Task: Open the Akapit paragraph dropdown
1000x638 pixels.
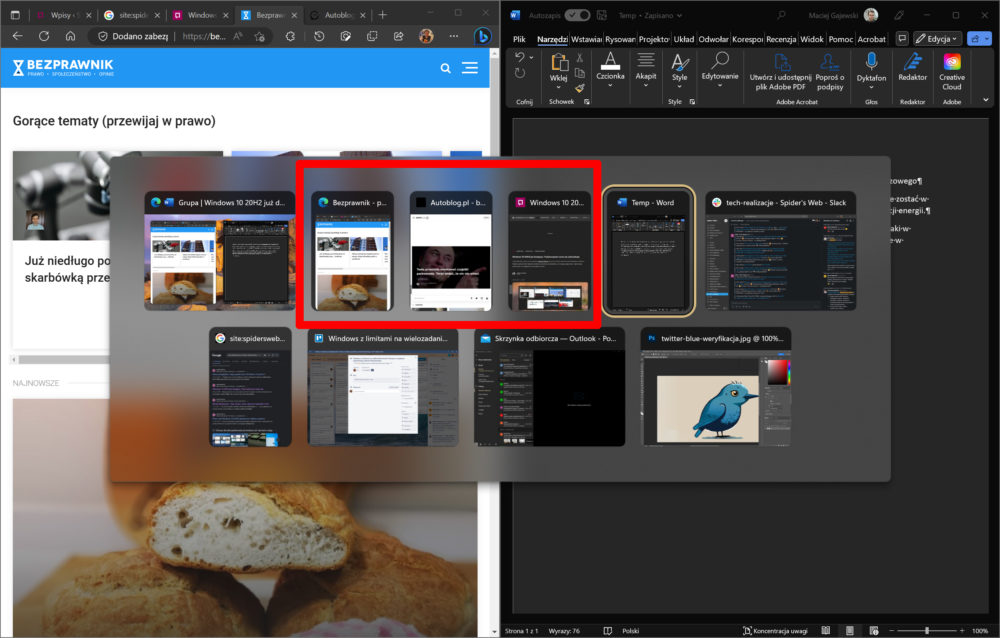Action: click(x=645, y=70)
